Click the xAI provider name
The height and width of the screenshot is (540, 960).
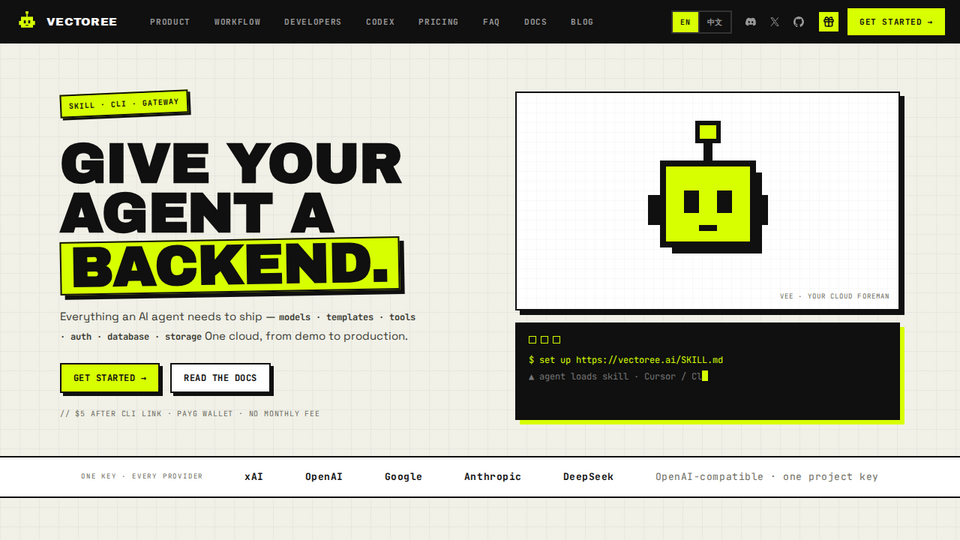(253, 476)
